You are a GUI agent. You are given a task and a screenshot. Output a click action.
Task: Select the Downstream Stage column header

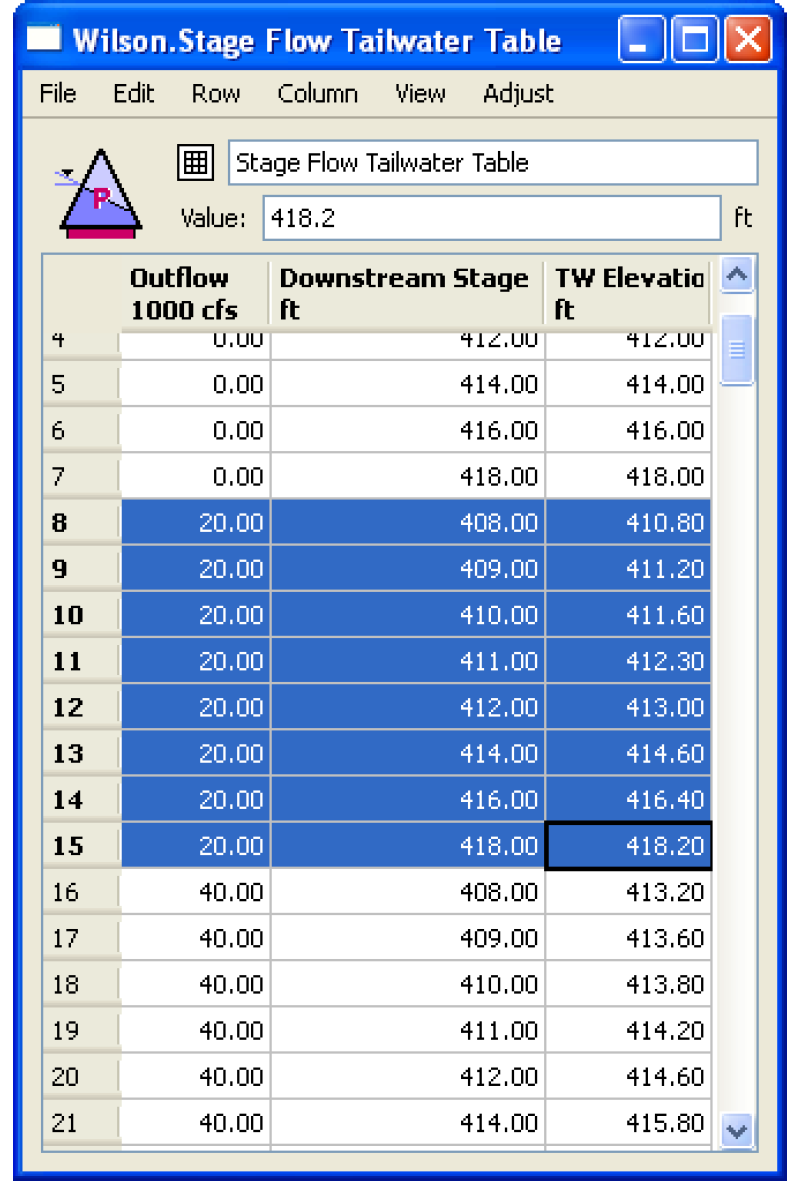[407, 293]
